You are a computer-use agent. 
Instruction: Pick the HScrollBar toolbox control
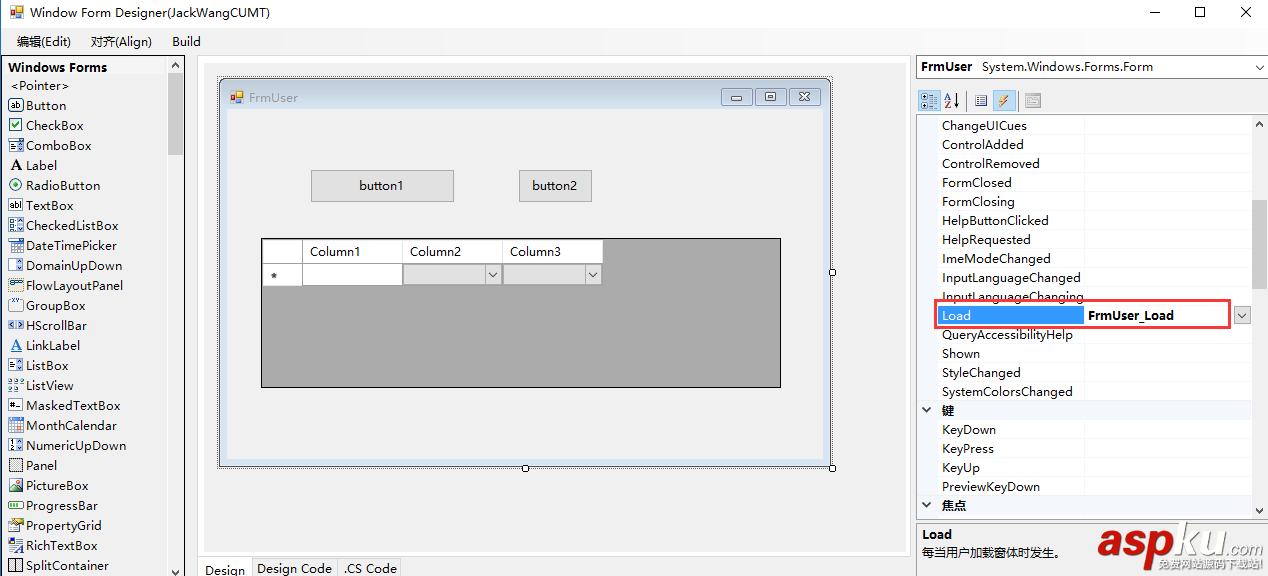tap(47, 325)
